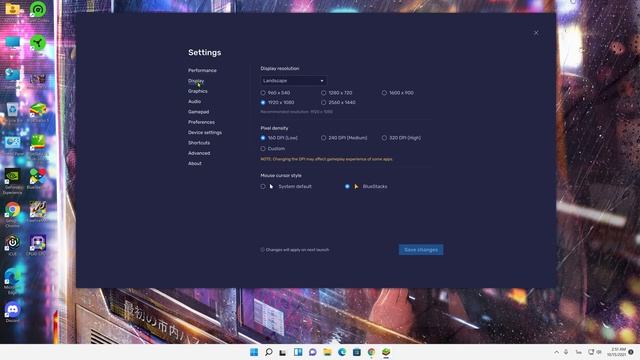
Task: Click the microphone icon in the system tray
Action: (566, 352)
